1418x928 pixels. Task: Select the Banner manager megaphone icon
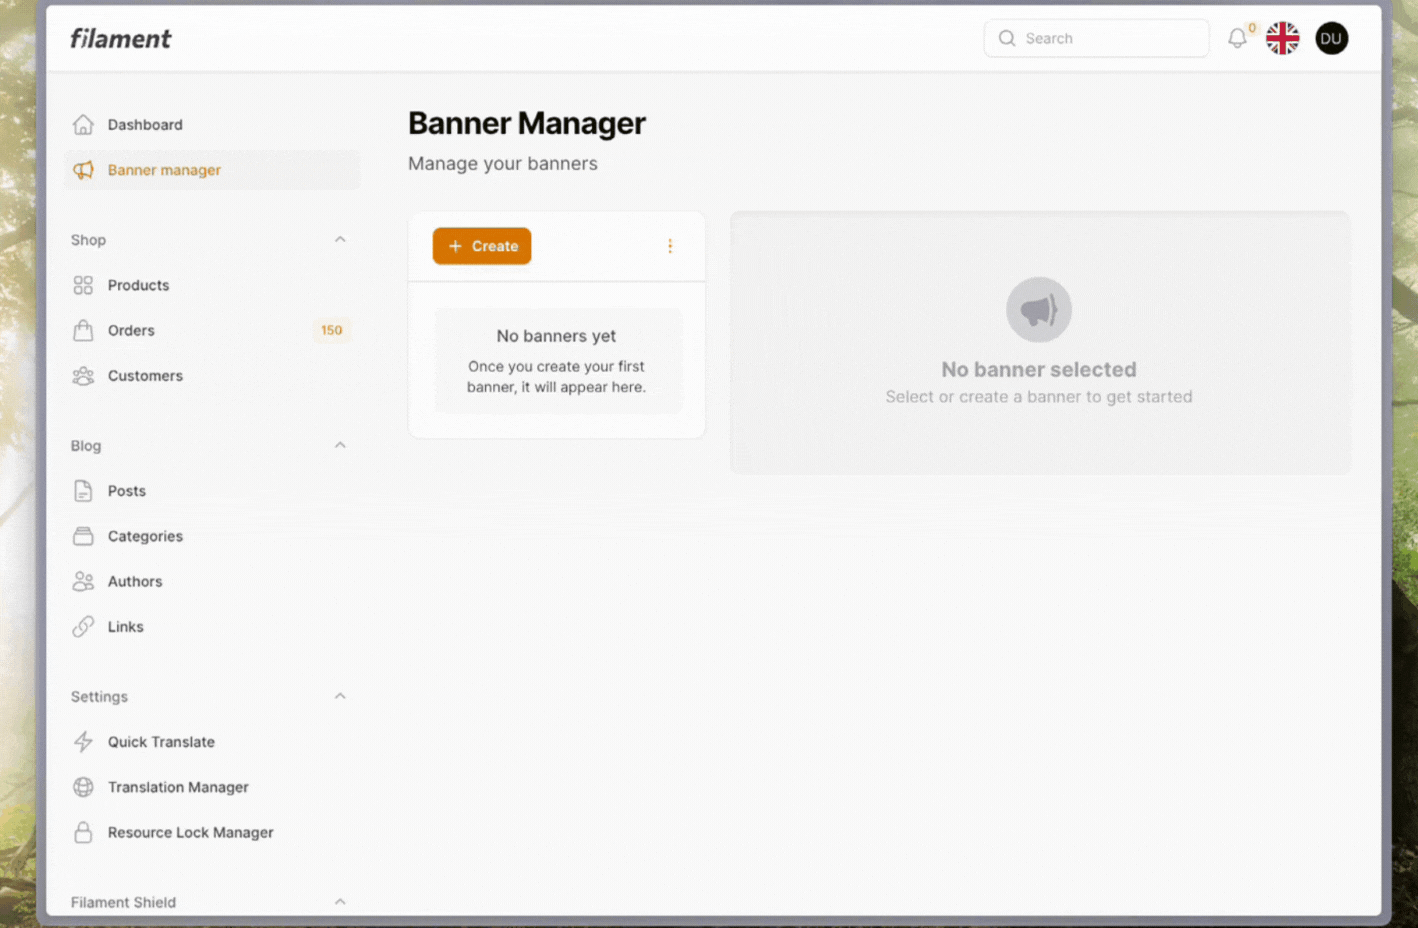[83, 170]
